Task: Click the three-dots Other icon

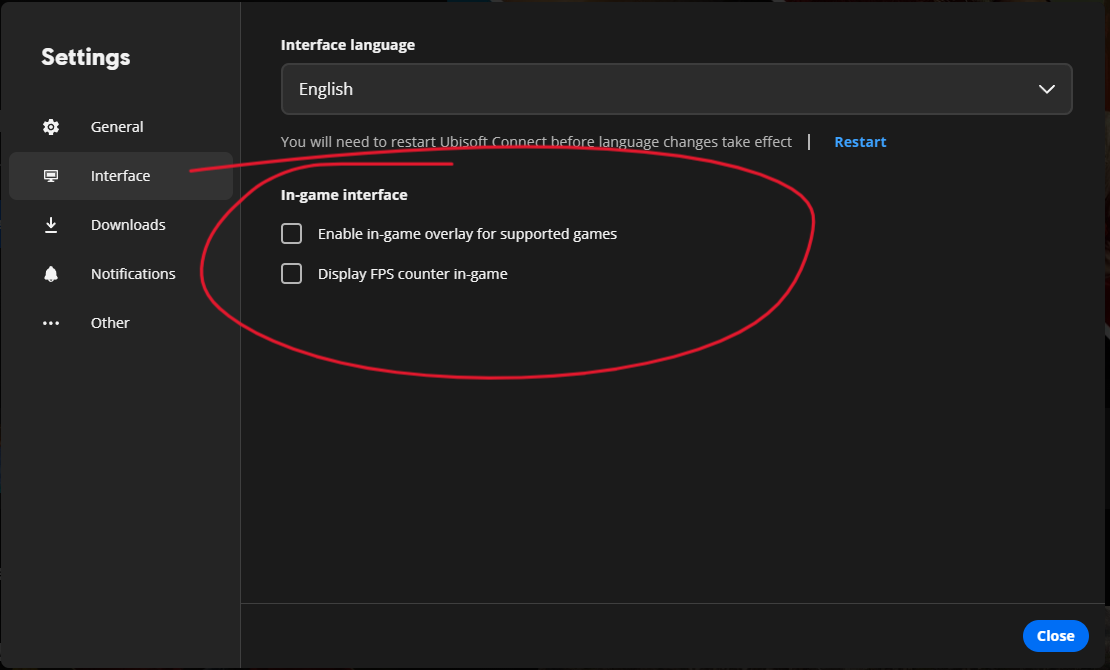Action: (51, 323)
